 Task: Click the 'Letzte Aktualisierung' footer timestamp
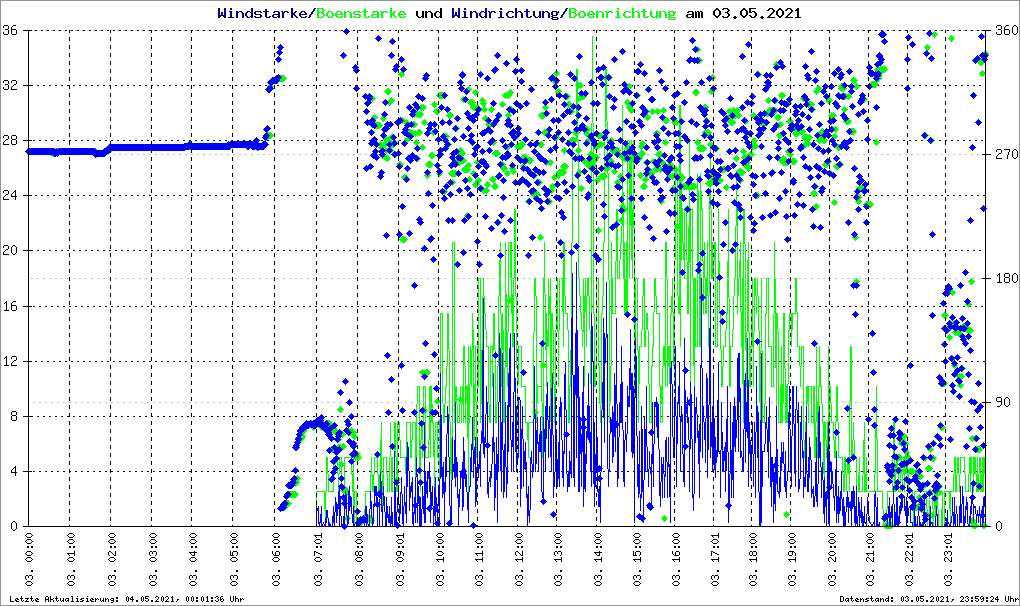127,599
